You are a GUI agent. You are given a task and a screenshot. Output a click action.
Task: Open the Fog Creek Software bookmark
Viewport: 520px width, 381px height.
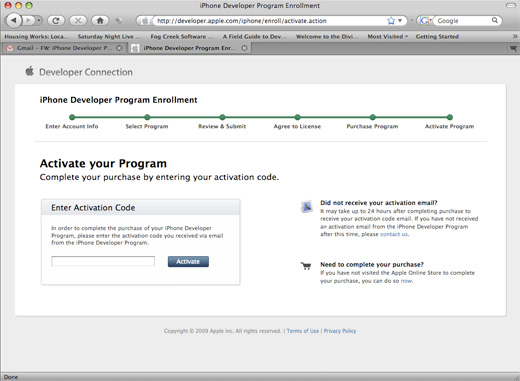(x=181, y=36)
